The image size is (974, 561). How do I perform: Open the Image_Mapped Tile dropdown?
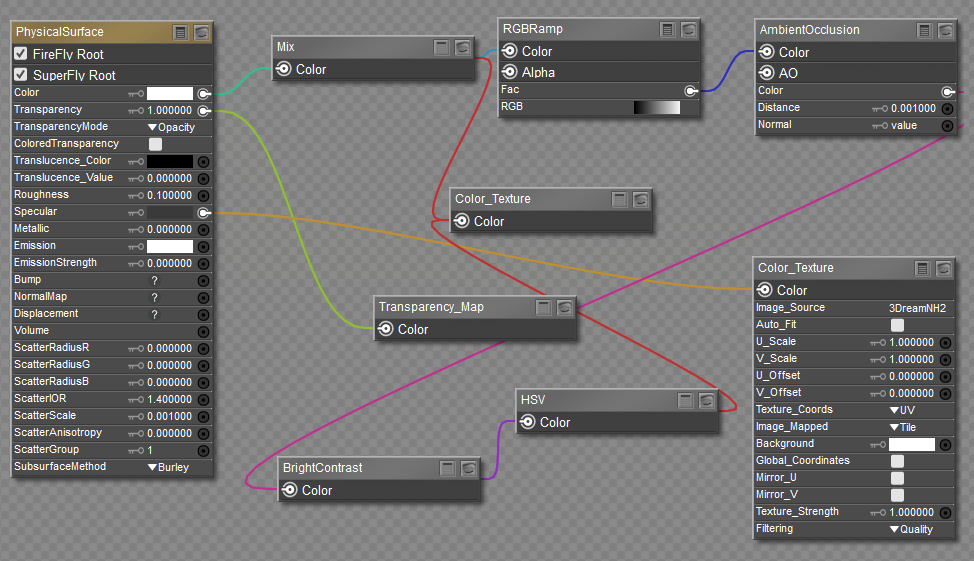click(x=903, y=427)
